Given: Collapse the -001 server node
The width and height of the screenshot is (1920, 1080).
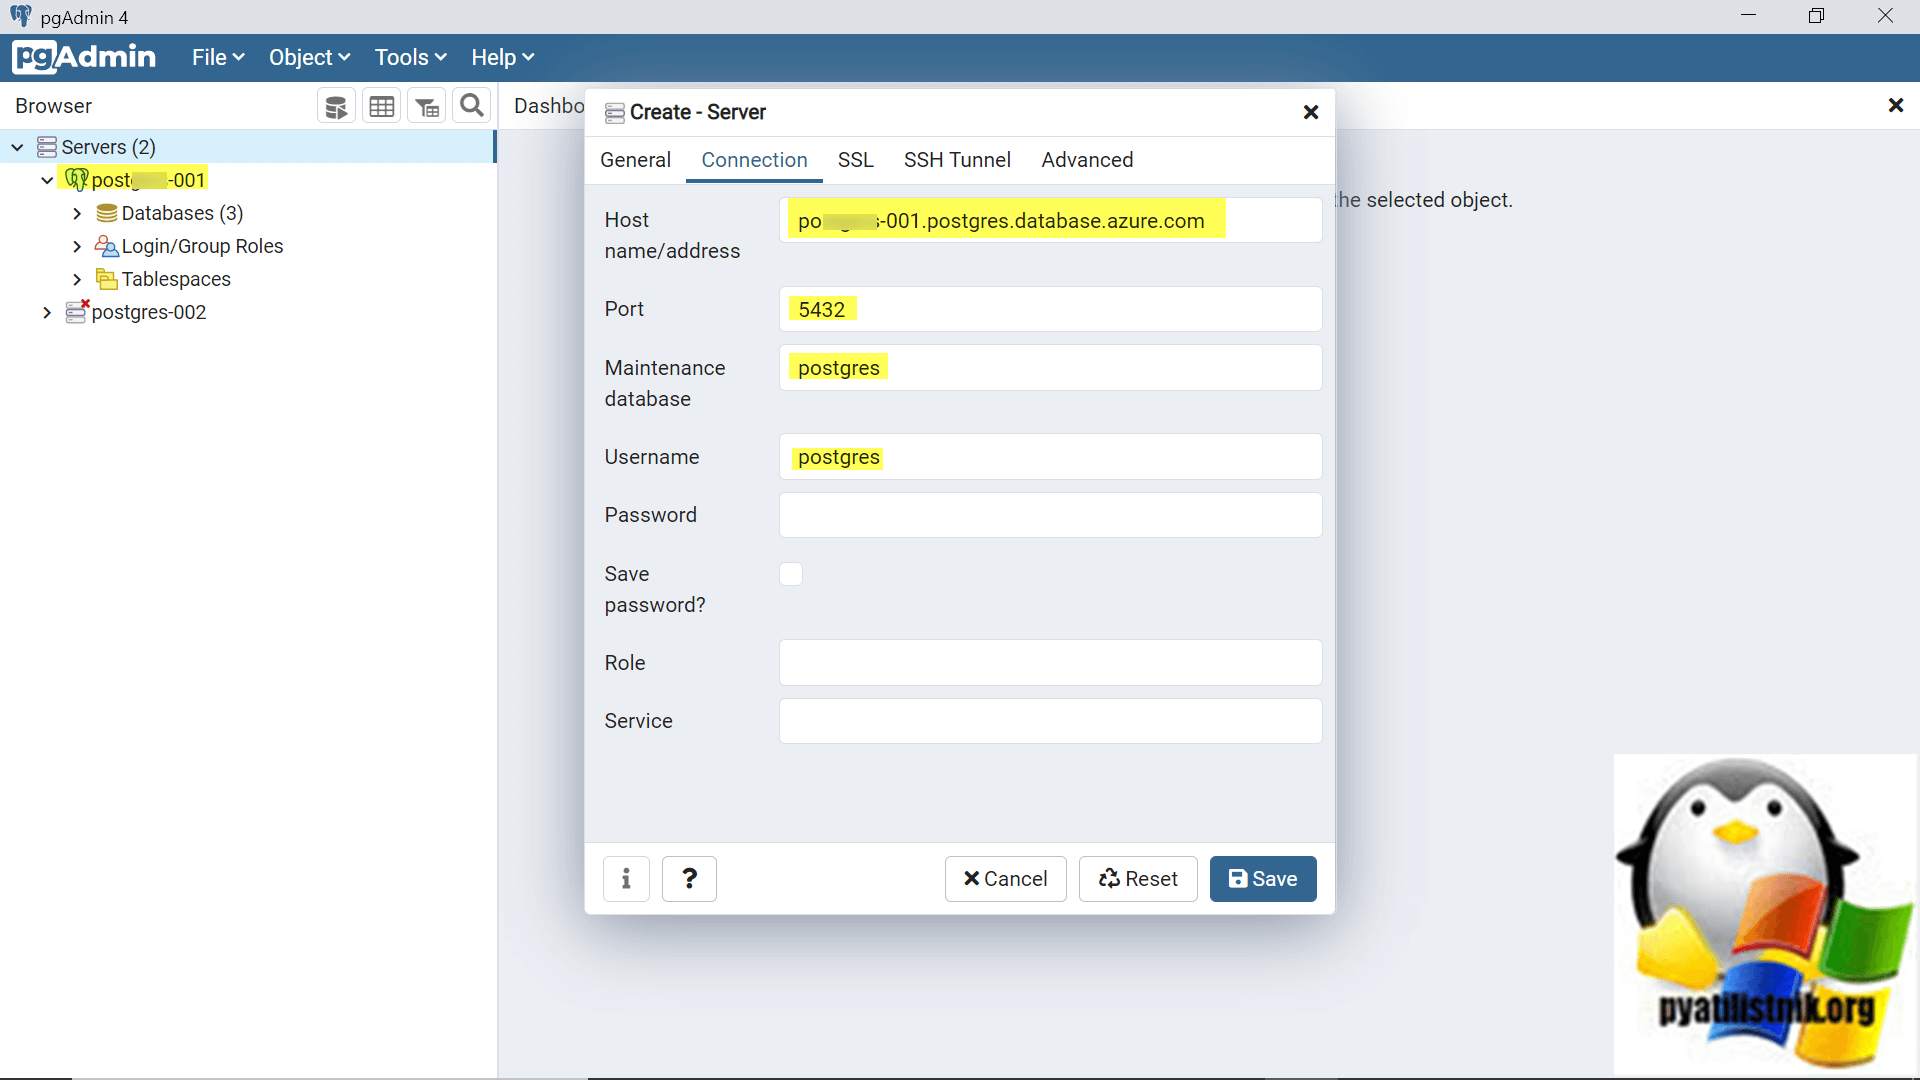Looking at the screenshot, I should tap(47, 180).
